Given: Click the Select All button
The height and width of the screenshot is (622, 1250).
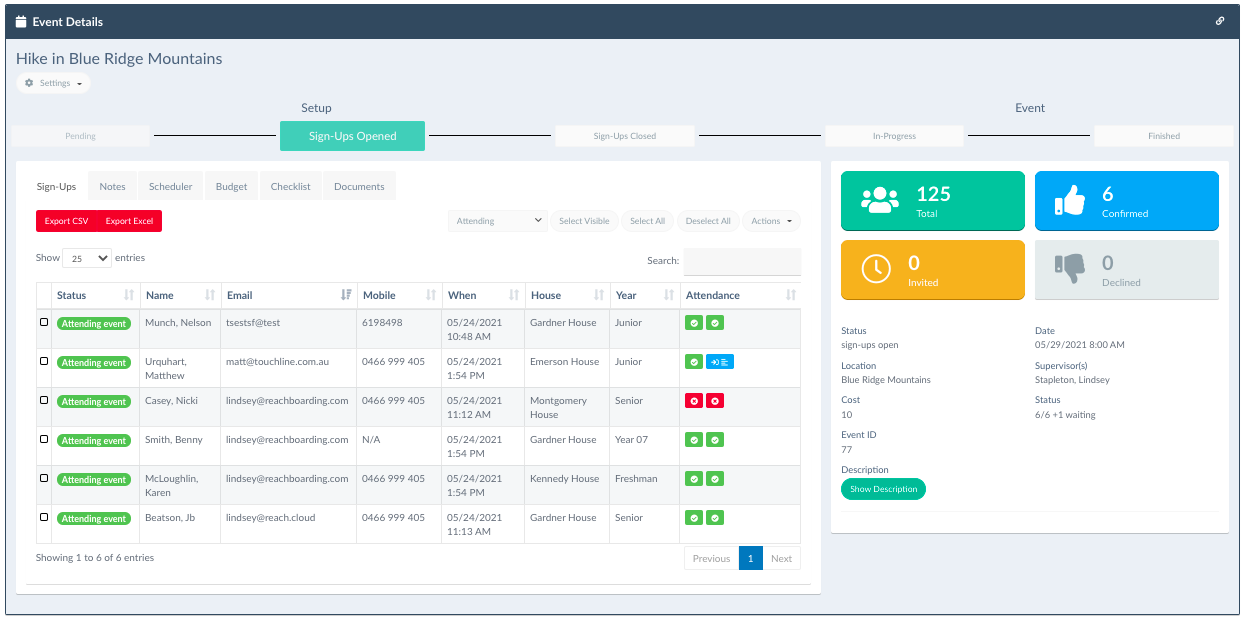Looking at the screenshot, I should click(x=647, y=221).
